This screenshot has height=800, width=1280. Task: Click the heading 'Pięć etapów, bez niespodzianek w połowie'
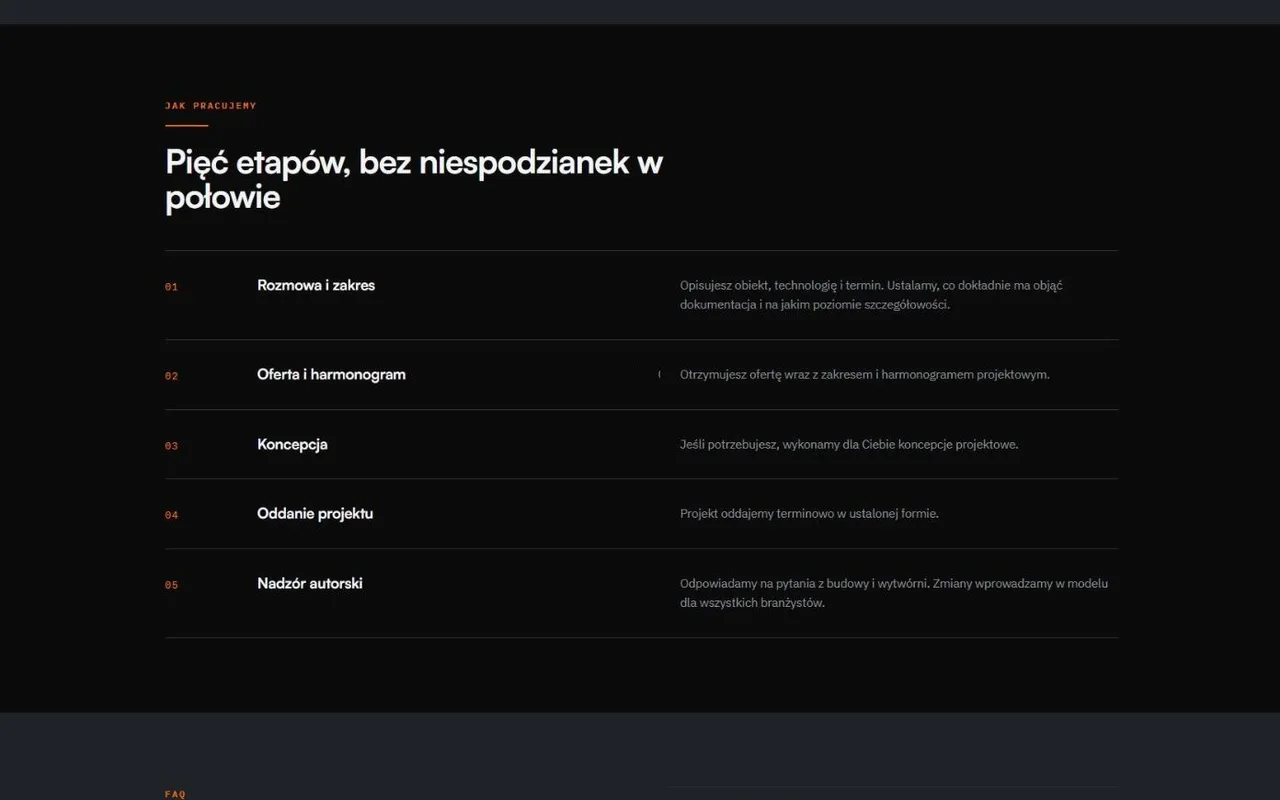pyautogui.click(x=414, y=179)
